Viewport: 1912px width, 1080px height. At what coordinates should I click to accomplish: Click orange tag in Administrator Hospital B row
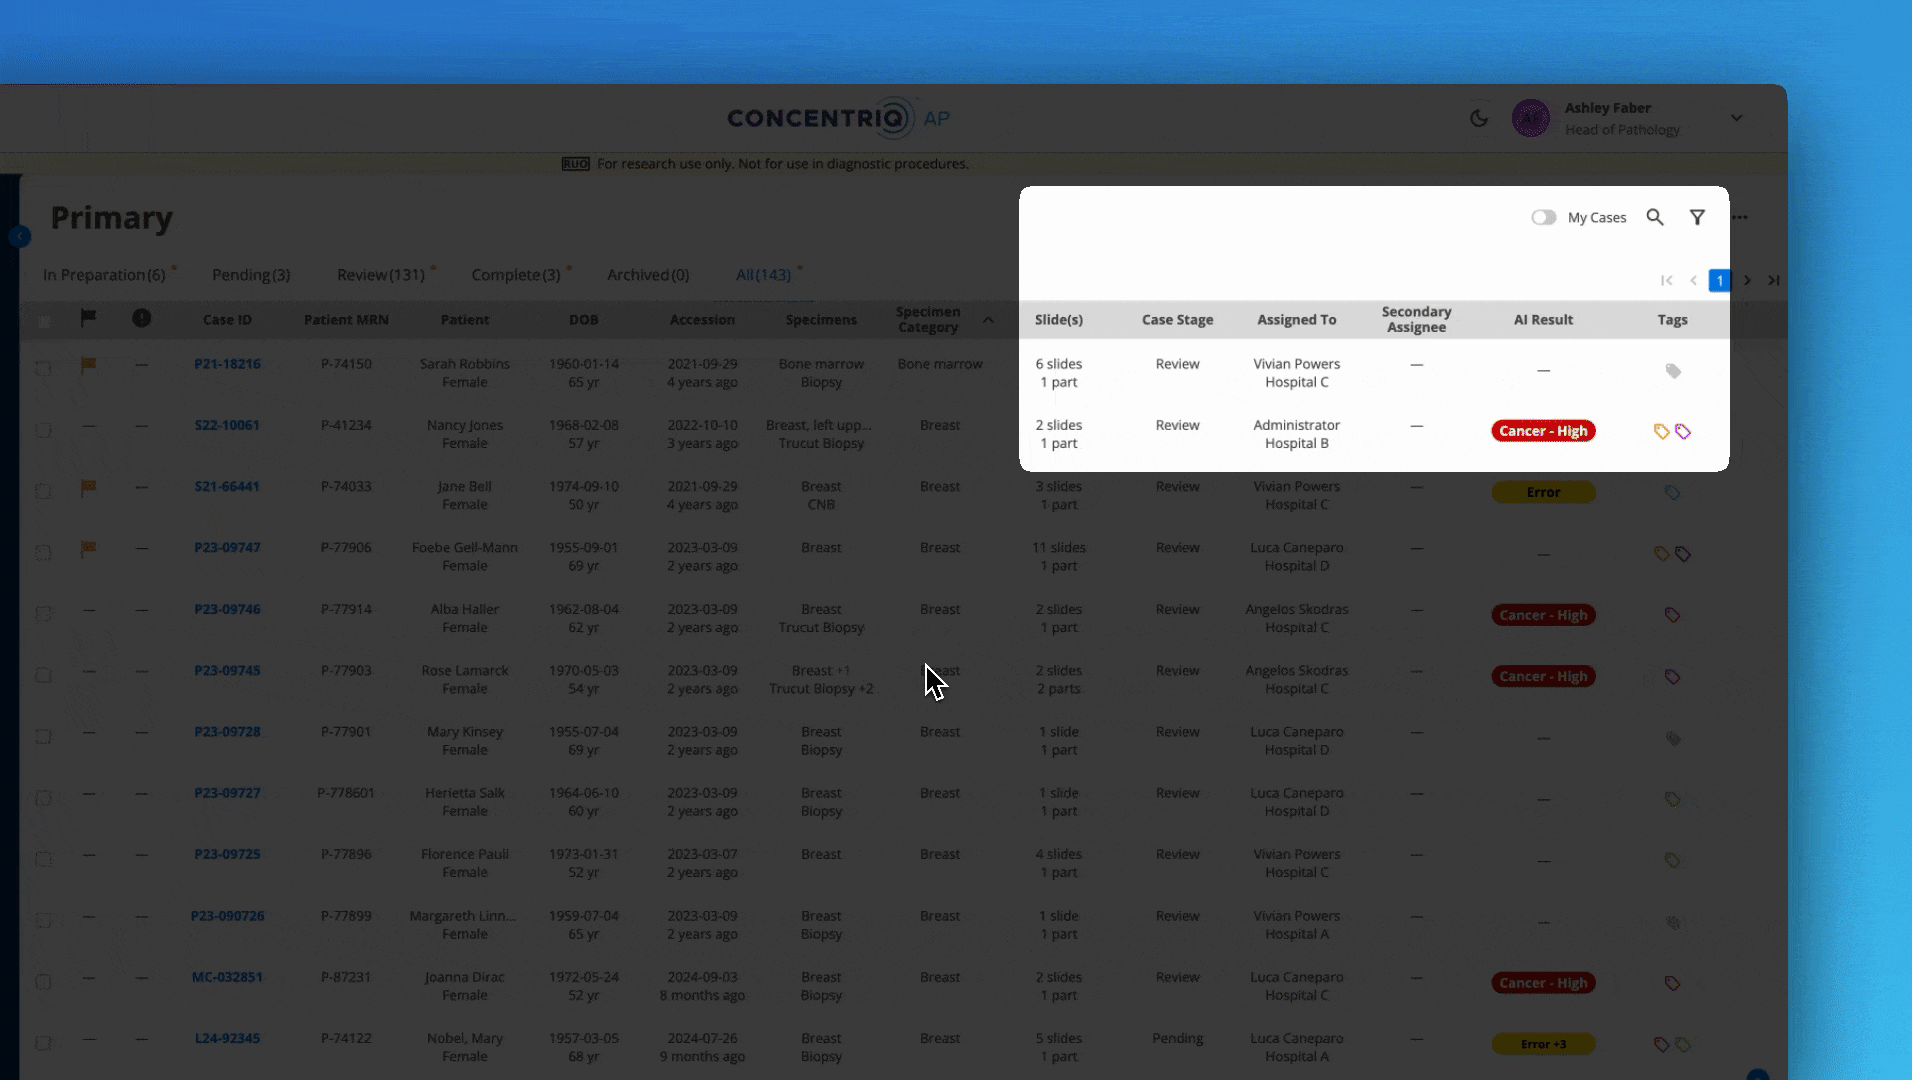coord(1661,432)
